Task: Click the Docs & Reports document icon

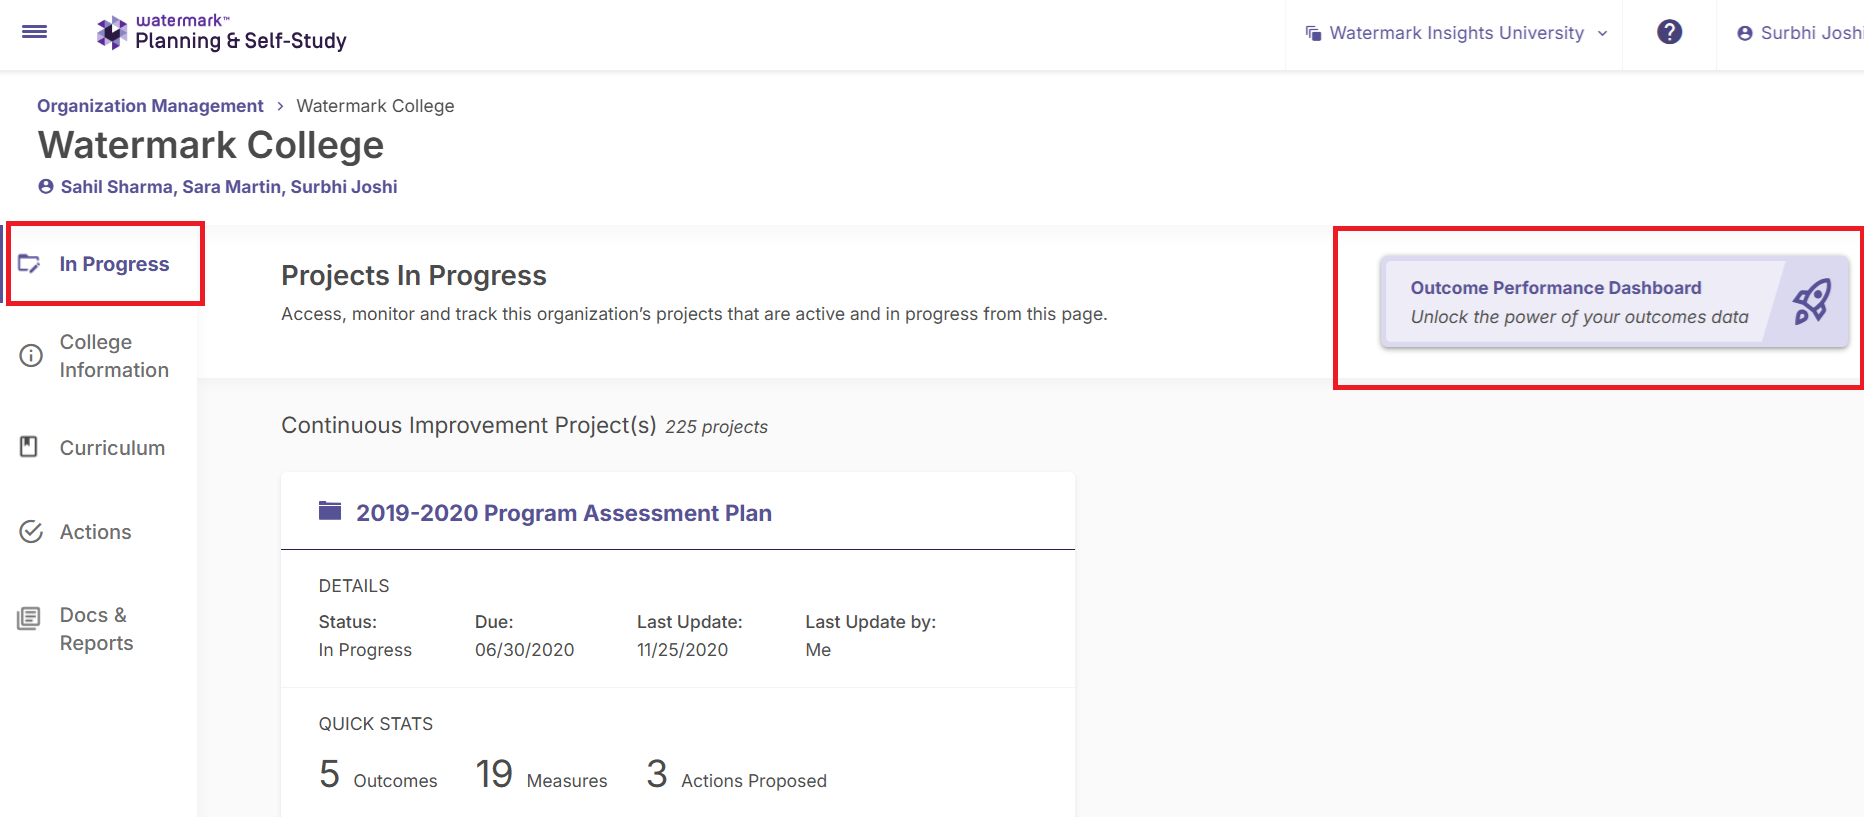Action: [x=29, y=619]
